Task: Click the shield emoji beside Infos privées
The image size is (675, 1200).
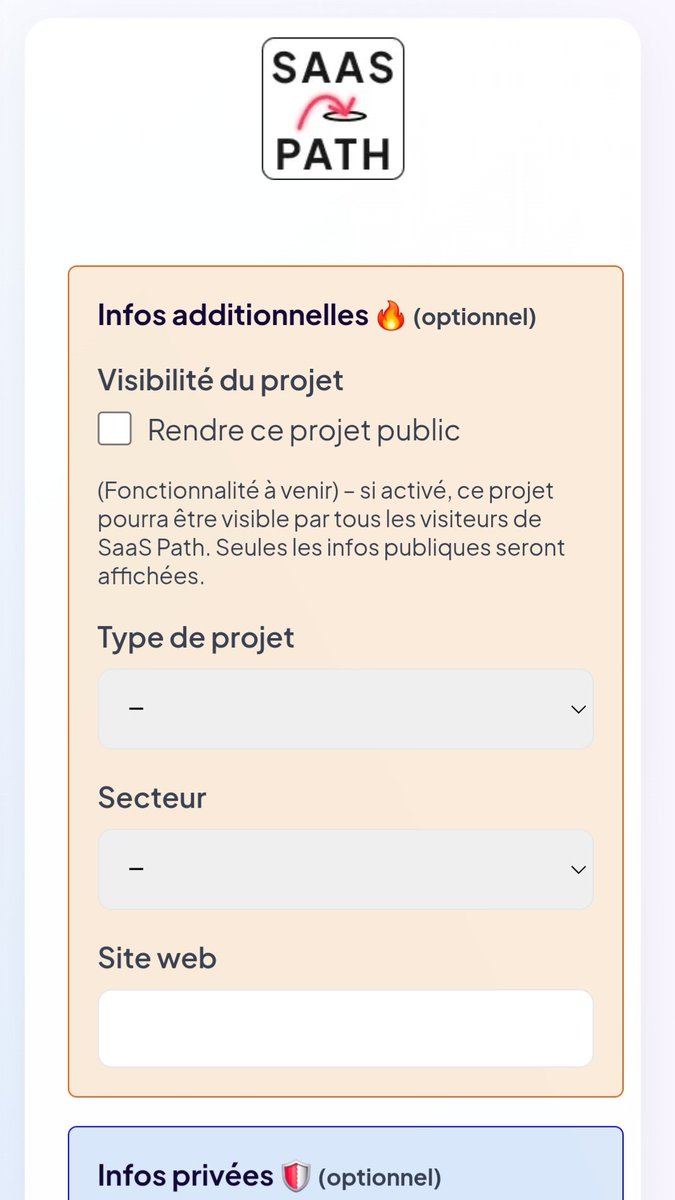Action: (296, 1176)
